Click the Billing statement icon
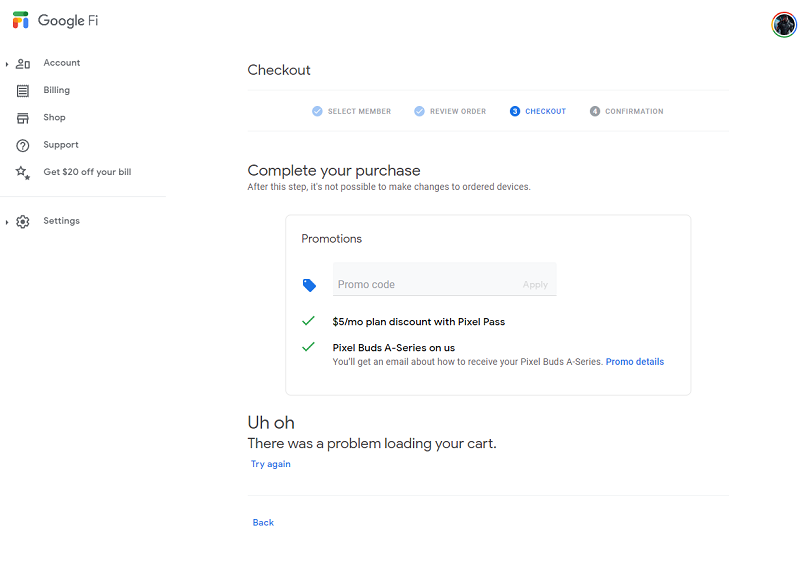Screen dimensions: 809x588 click(23, 91)
